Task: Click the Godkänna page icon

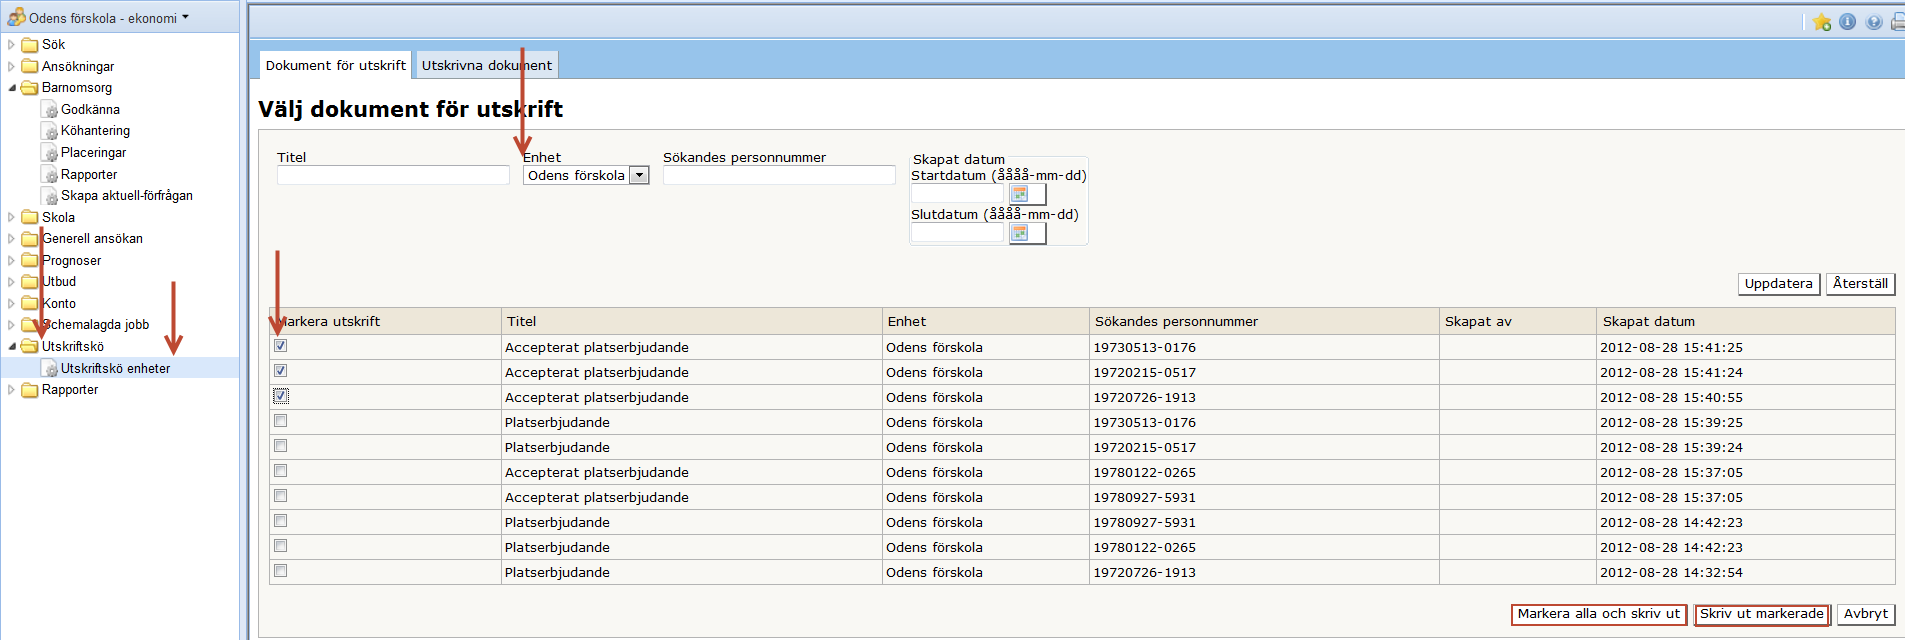Action: (x=49, y=110)
